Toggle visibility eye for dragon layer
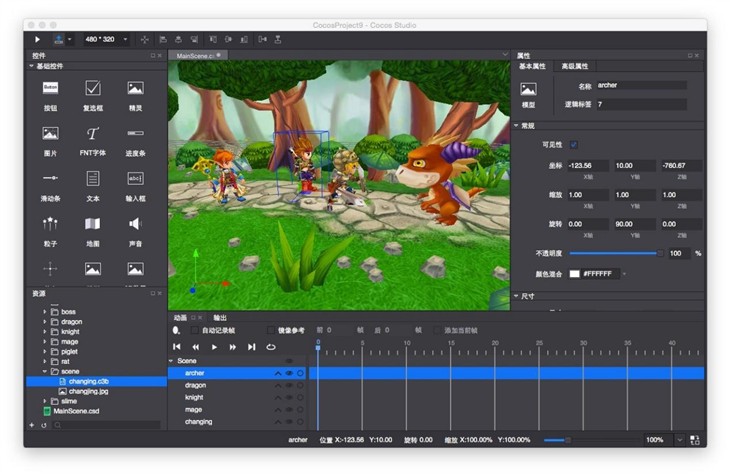This screenshot has width=730, height=475. click(289, 385)
